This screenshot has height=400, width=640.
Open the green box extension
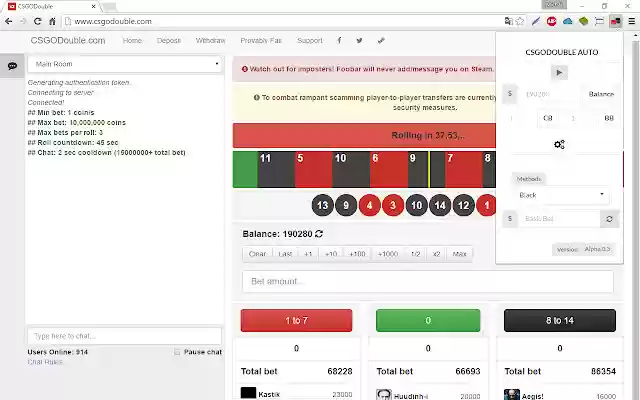[584, 21]
